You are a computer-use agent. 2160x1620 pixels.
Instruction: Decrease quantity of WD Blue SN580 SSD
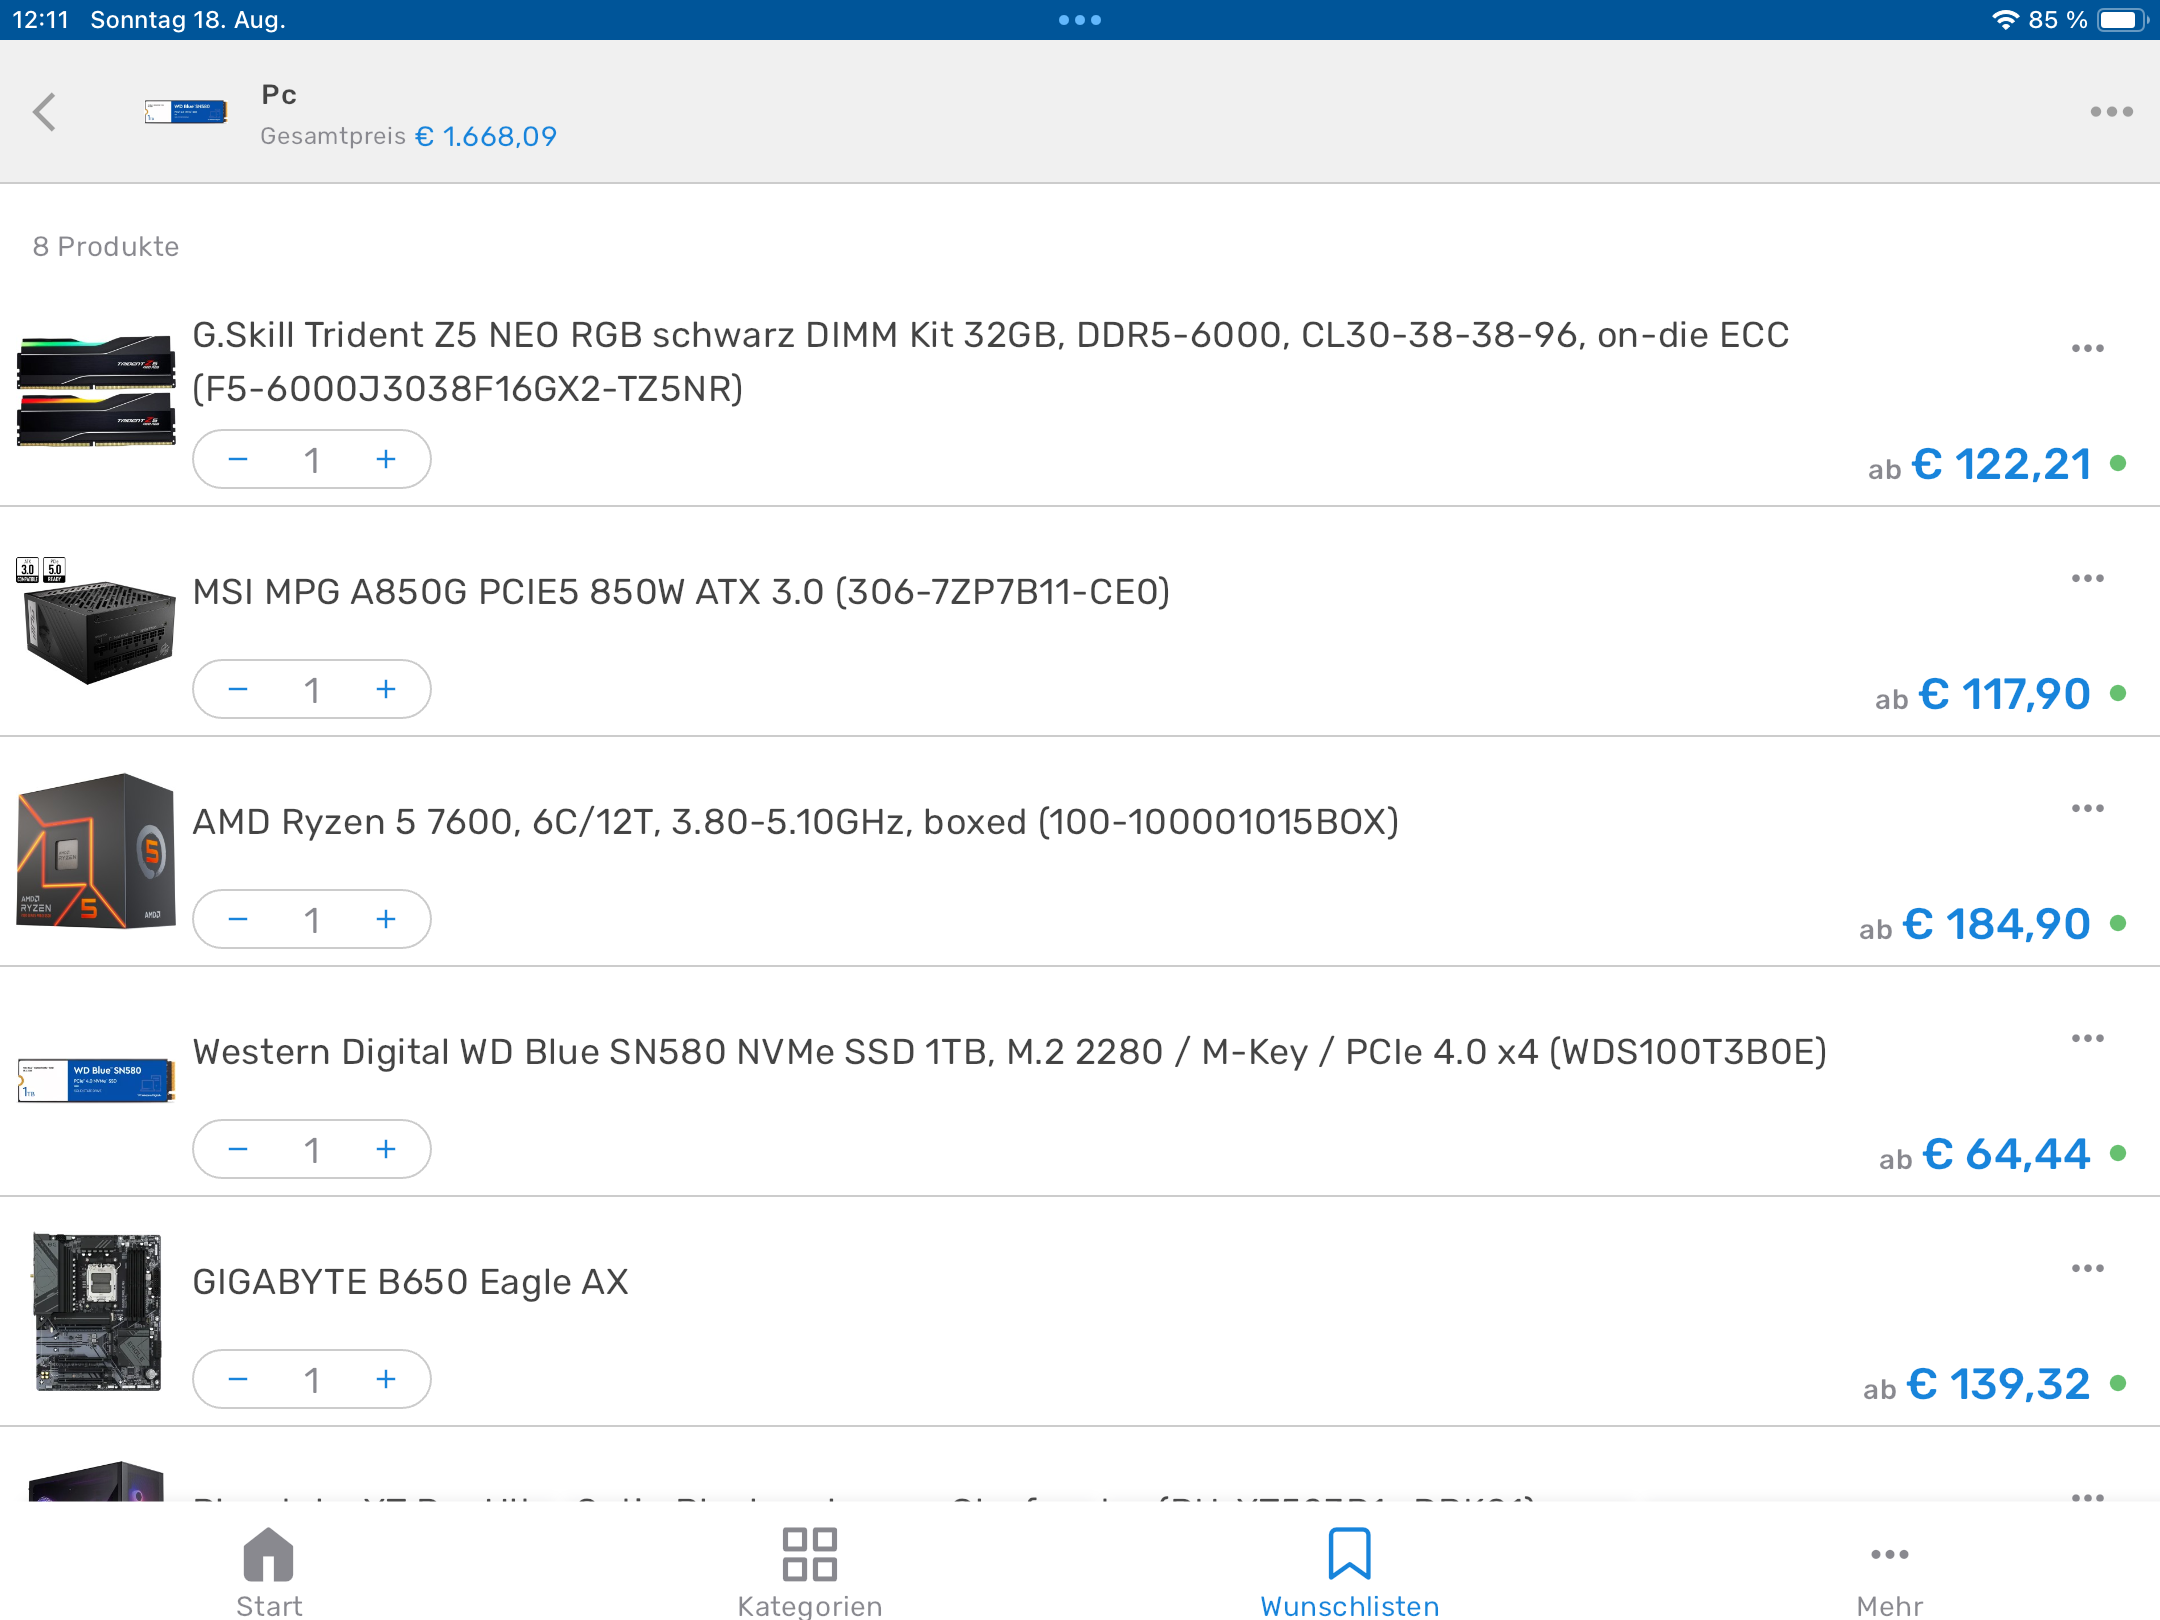tap(238, 1150)
